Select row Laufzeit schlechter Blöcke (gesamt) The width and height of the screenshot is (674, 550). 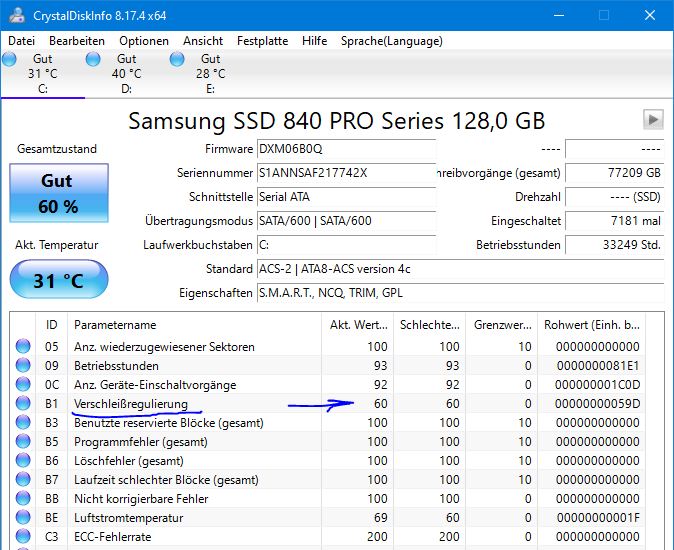pos(328,479)
